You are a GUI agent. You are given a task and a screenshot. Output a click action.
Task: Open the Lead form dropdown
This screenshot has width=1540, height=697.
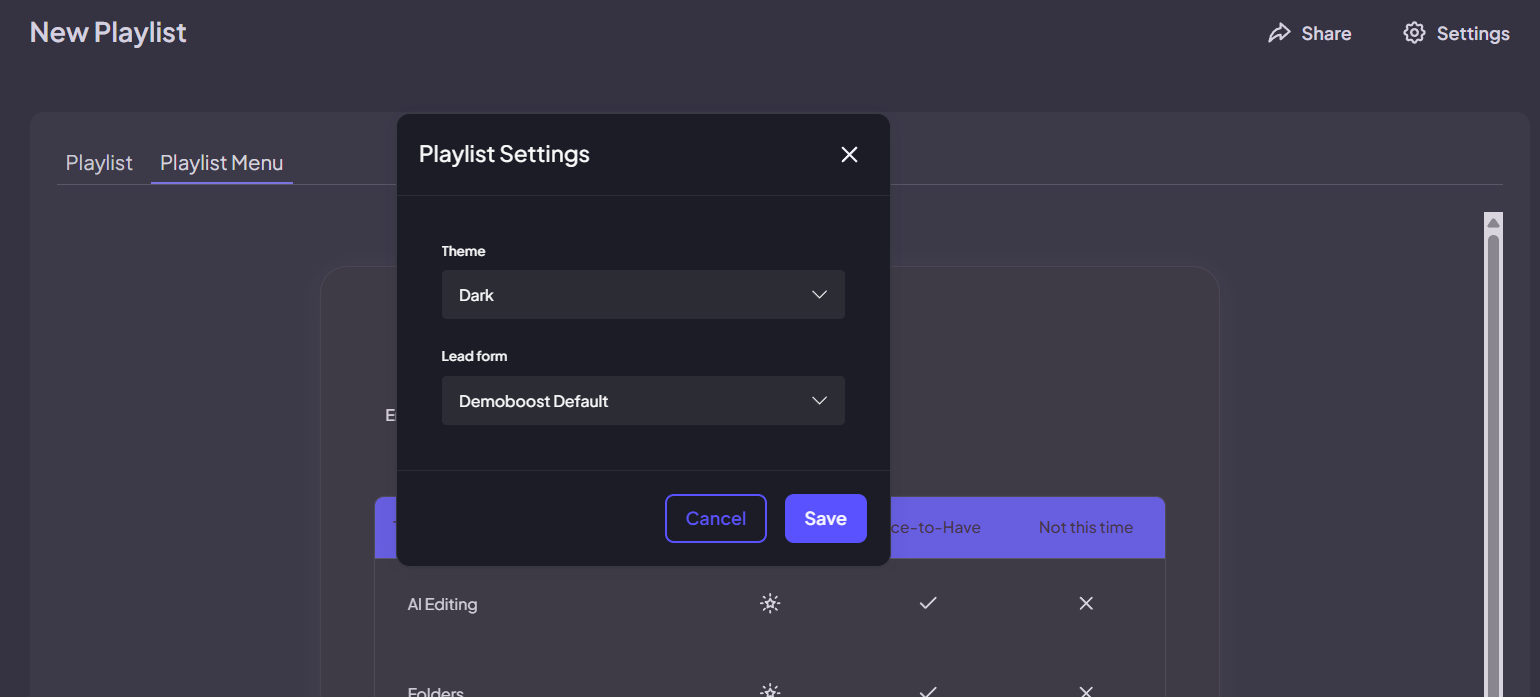[x=643, y=401]
